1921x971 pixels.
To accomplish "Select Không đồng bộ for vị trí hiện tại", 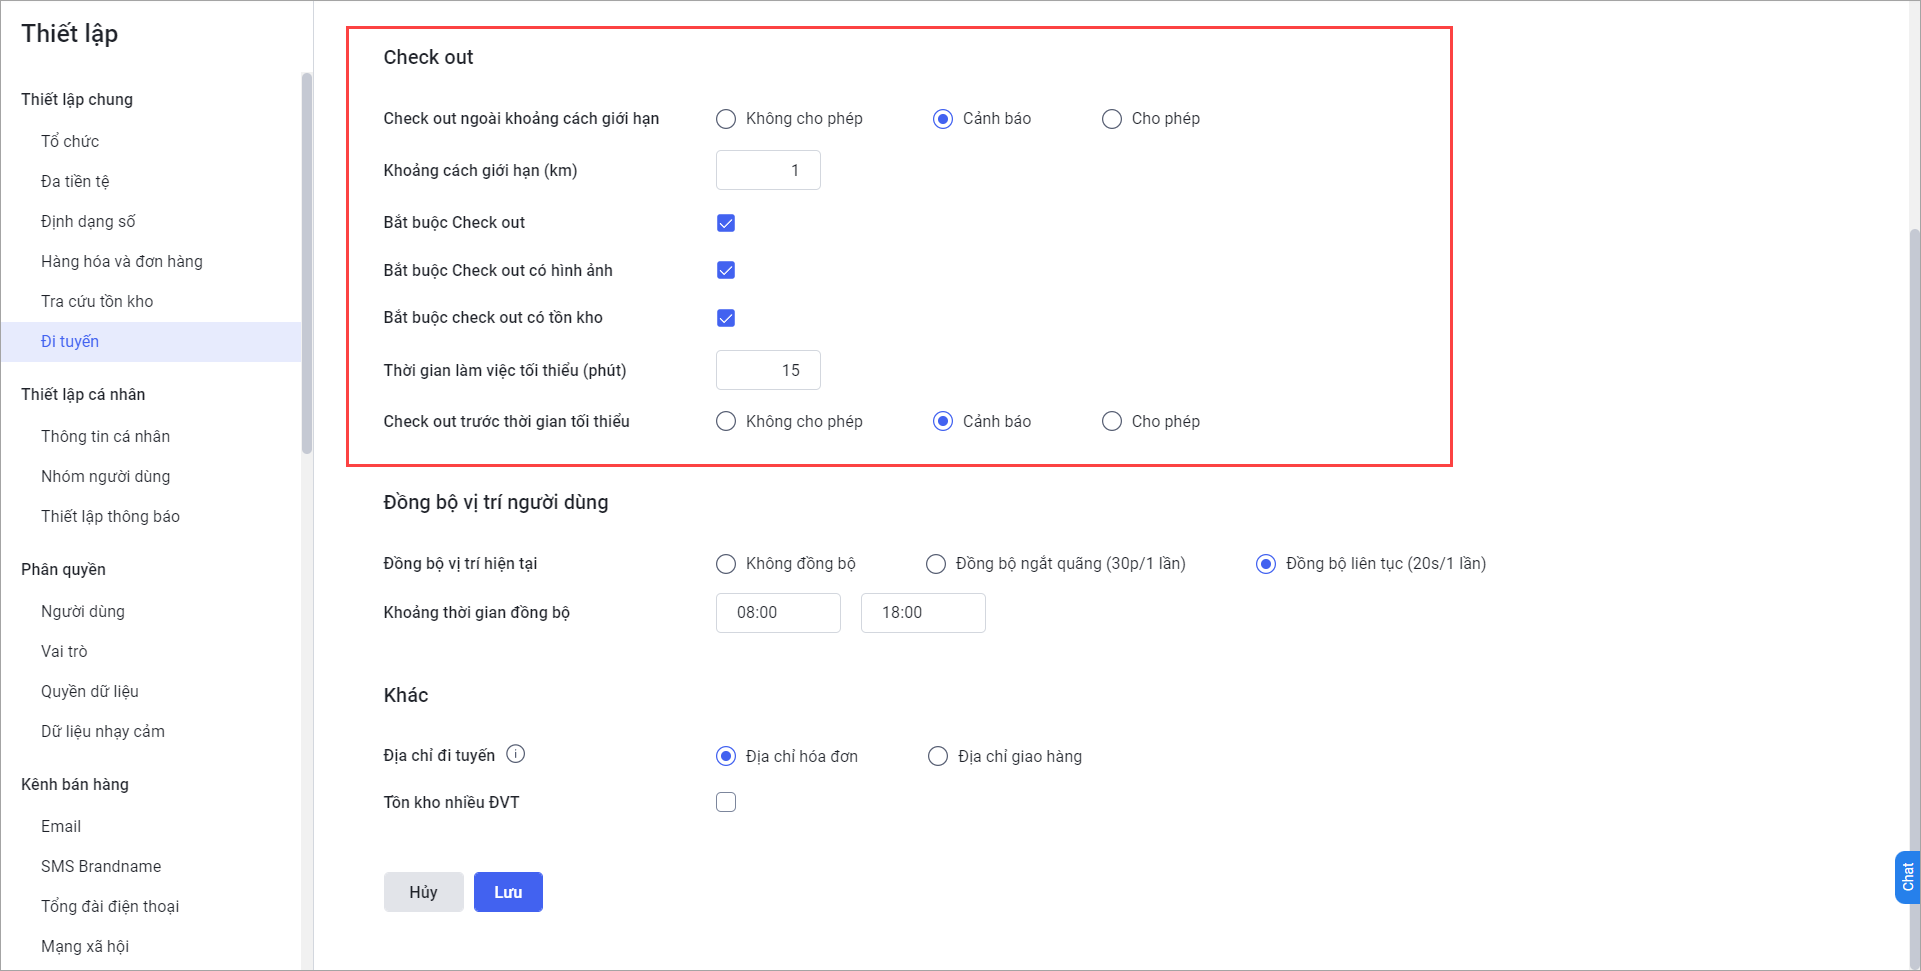I will point(725,563).
